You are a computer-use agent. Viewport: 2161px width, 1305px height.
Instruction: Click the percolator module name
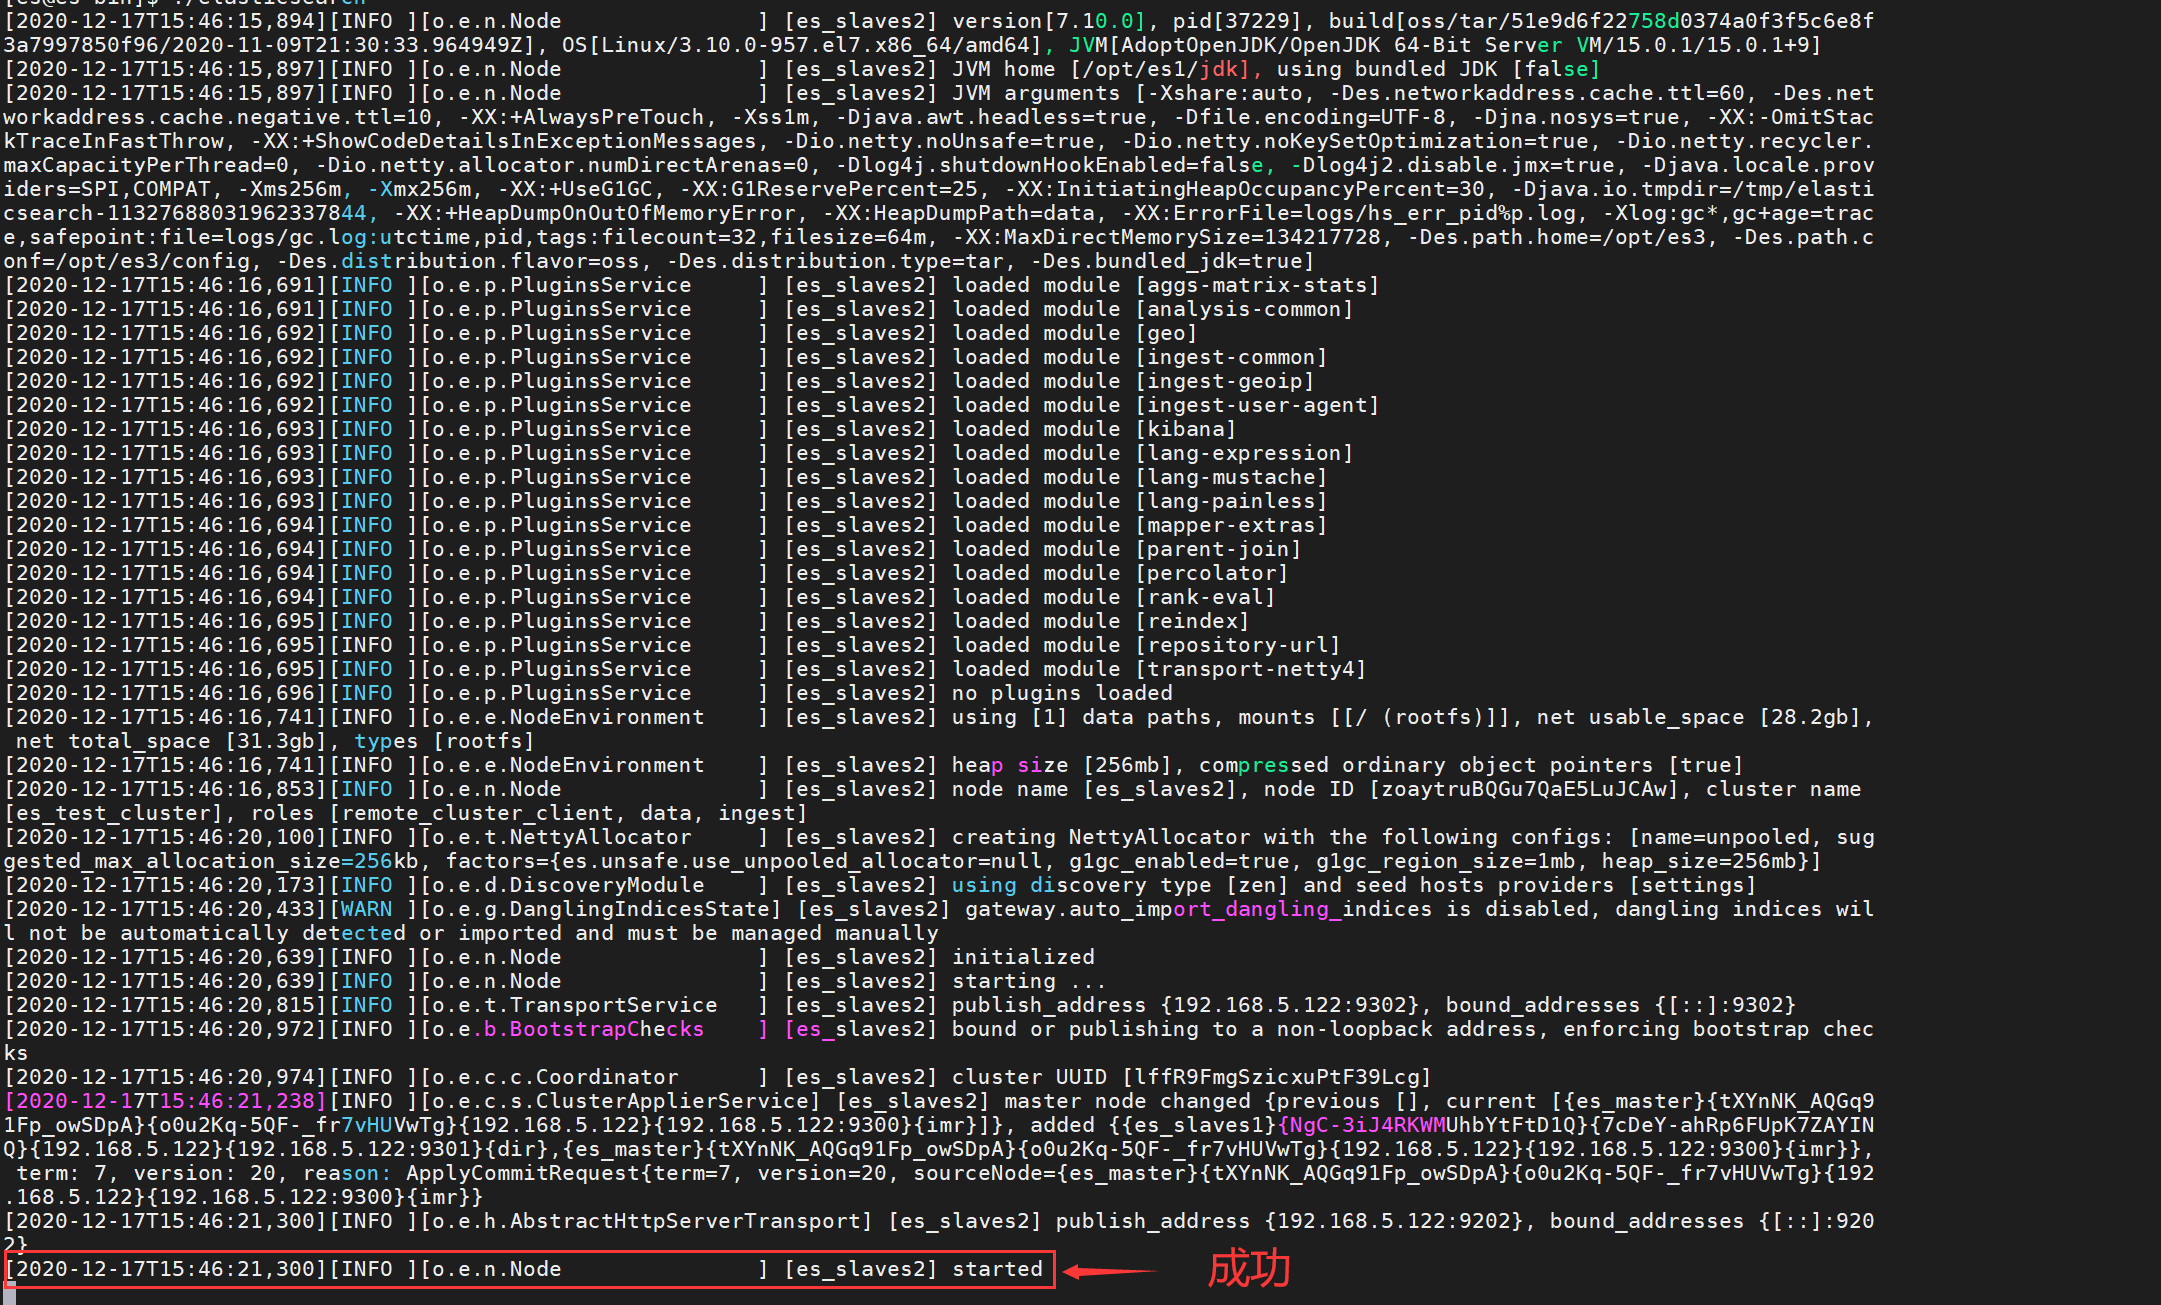click(1211, 573)
